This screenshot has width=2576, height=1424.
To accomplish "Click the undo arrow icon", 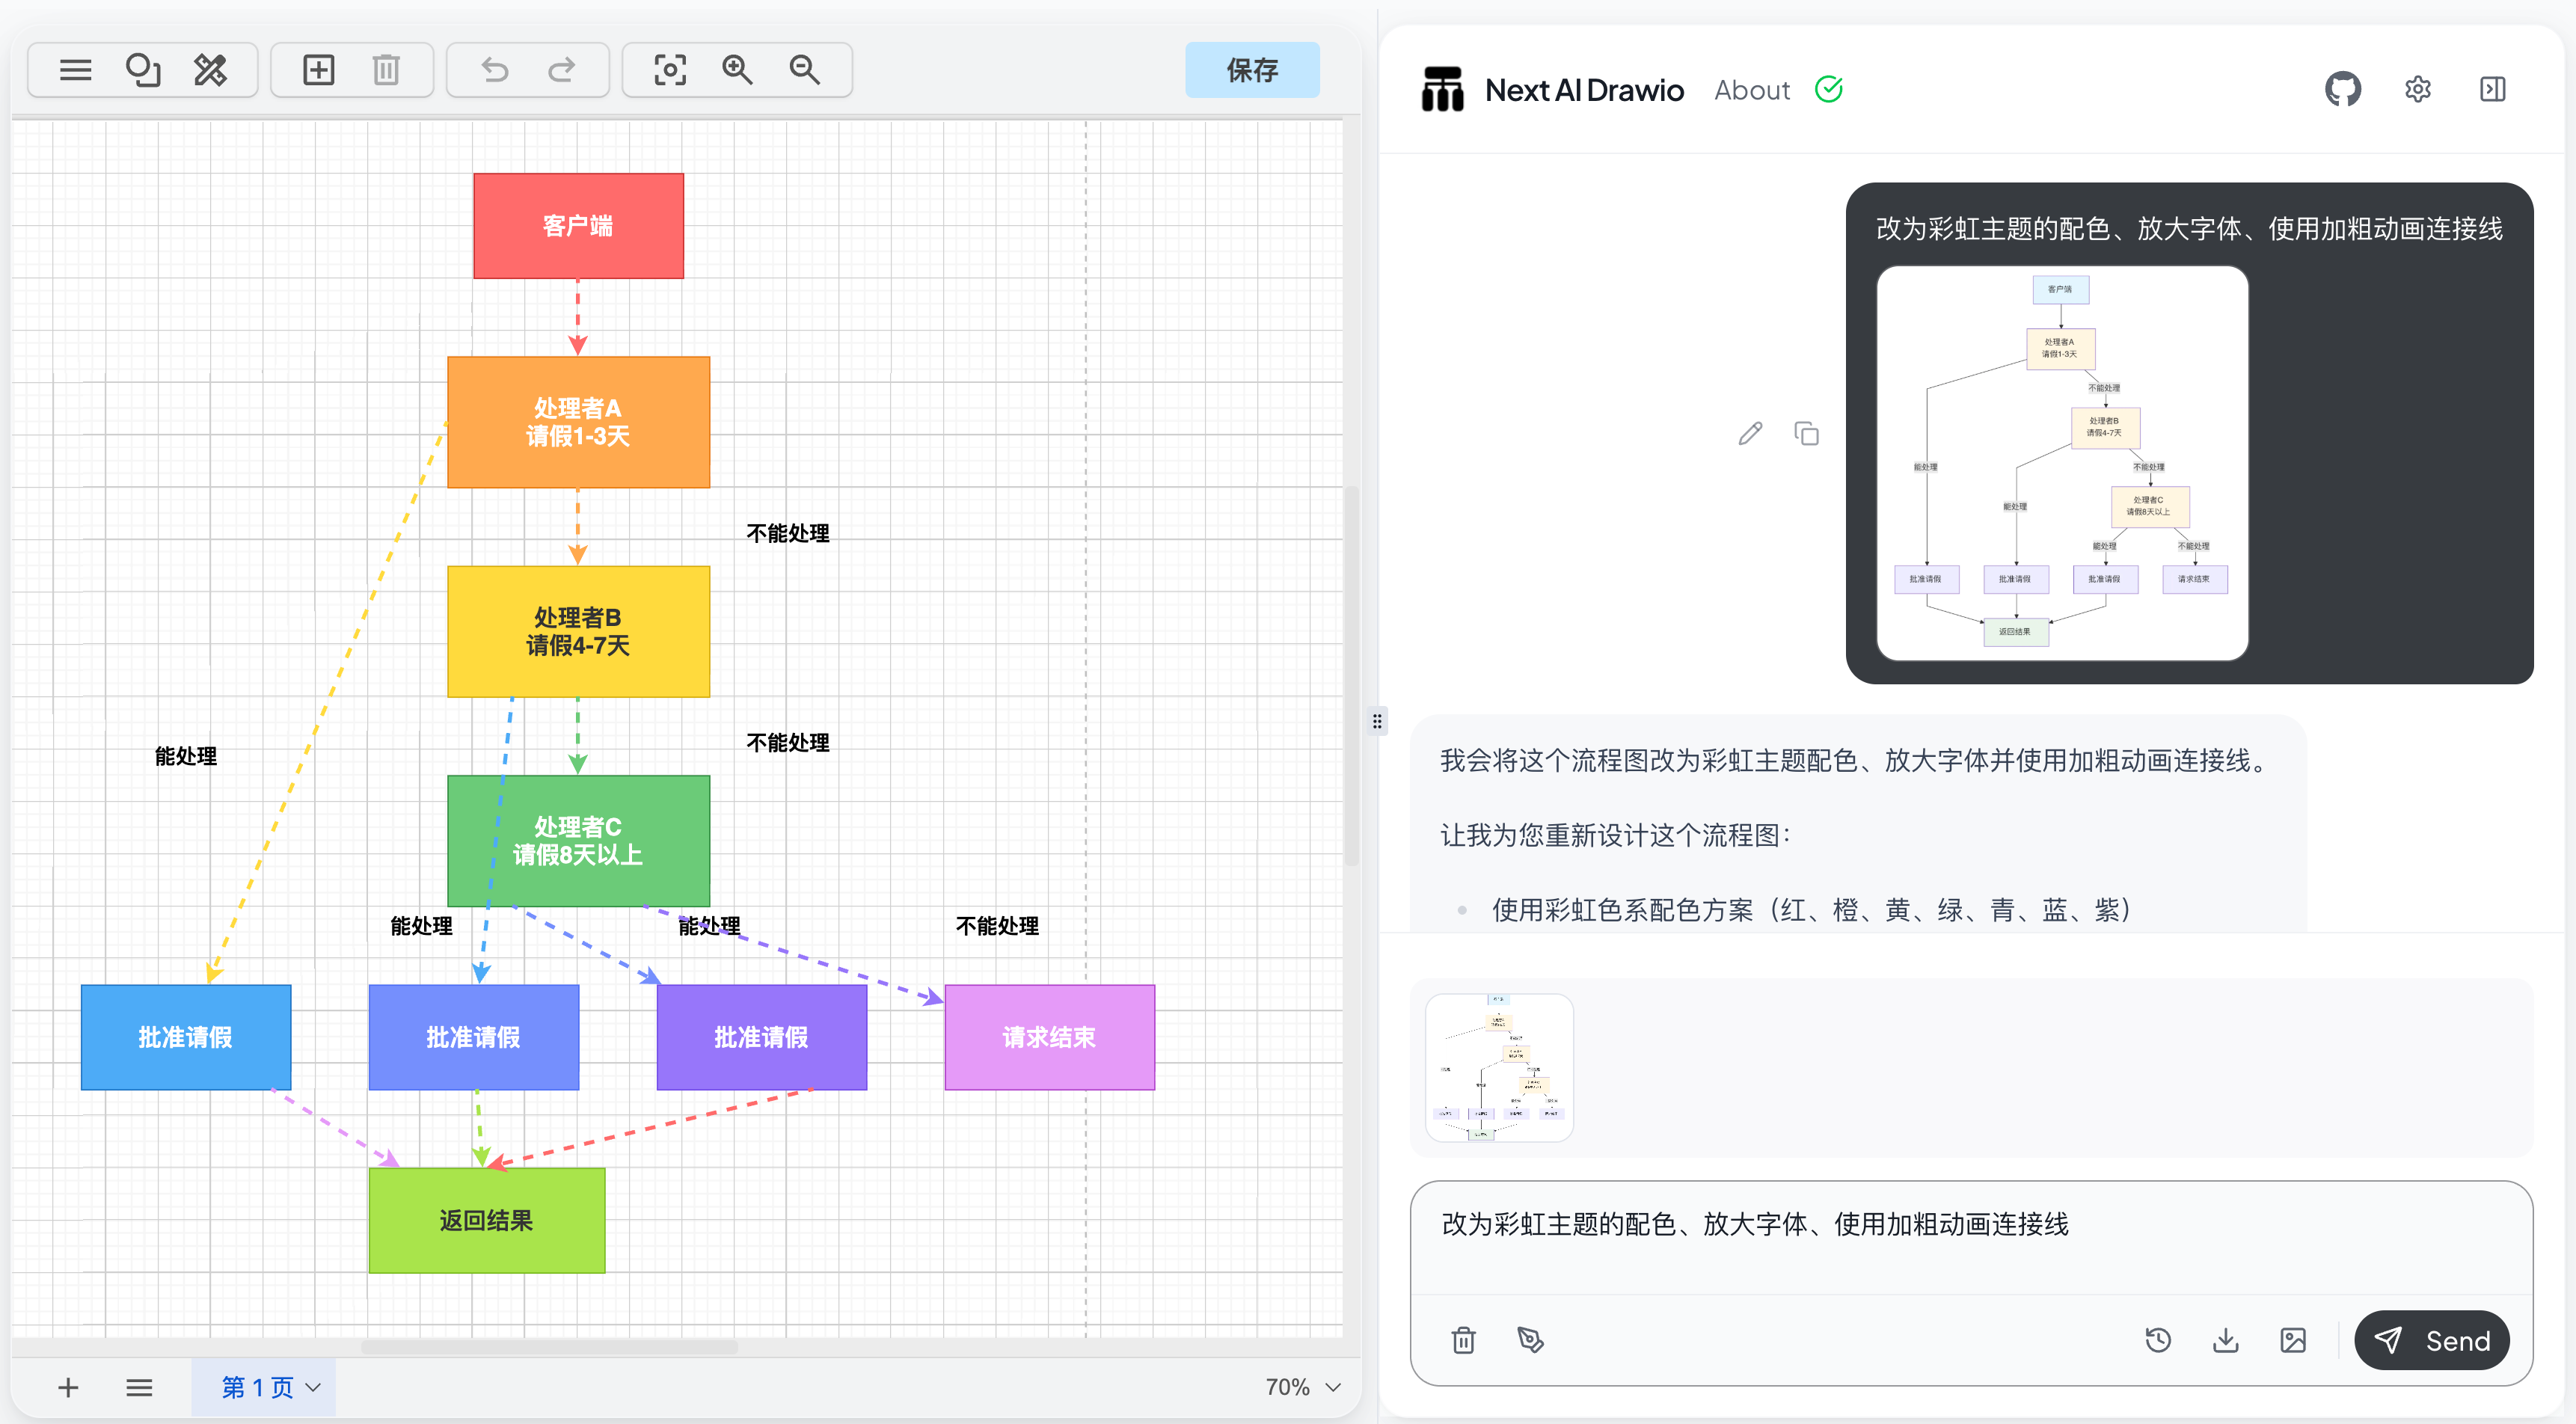I will [494, 70].
